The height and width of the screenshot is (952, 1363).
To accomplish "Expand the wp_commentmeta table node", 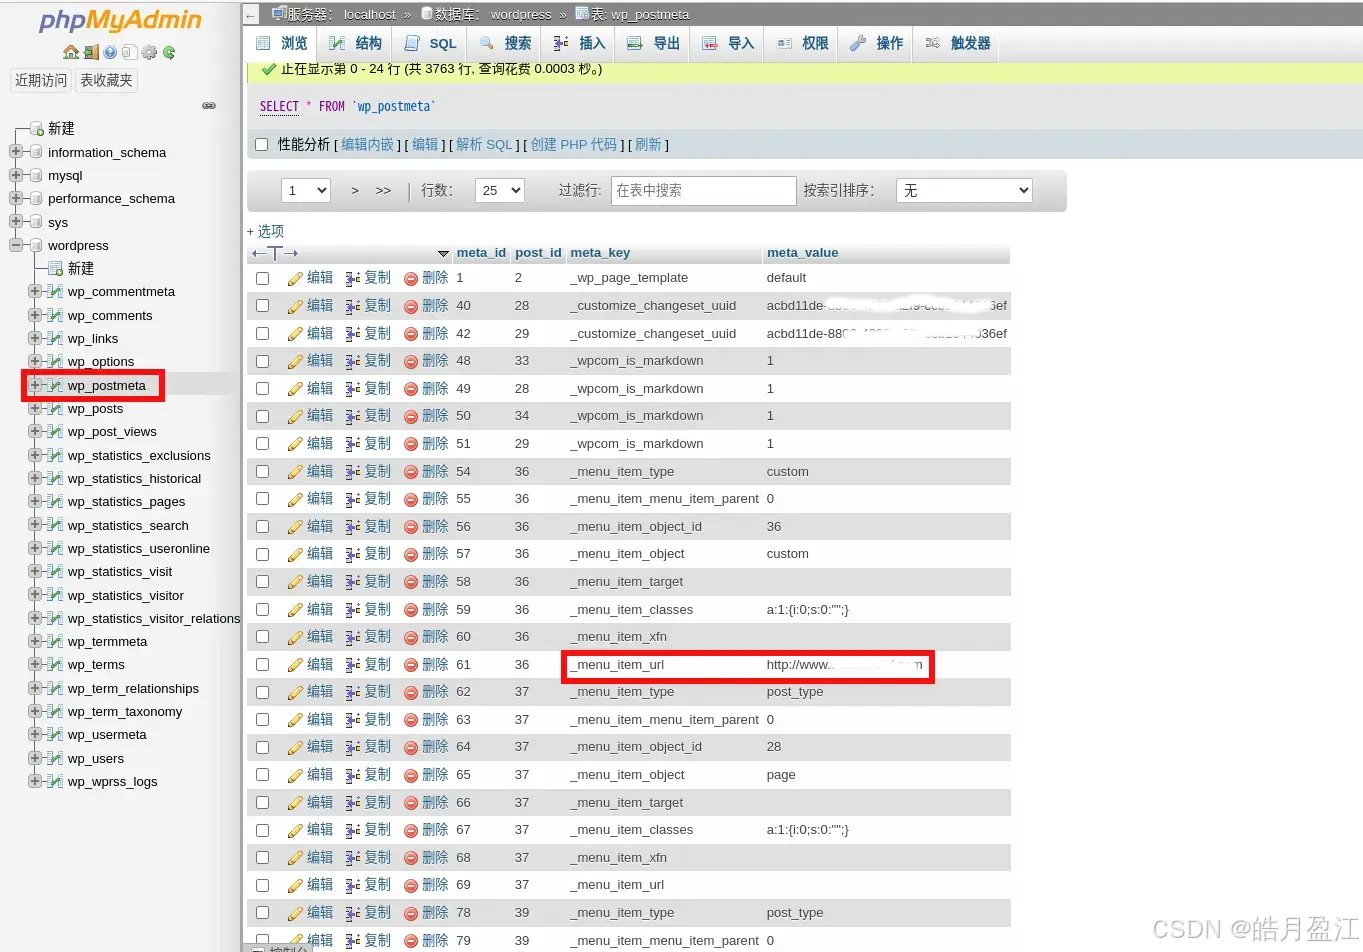I will point(35,292).
